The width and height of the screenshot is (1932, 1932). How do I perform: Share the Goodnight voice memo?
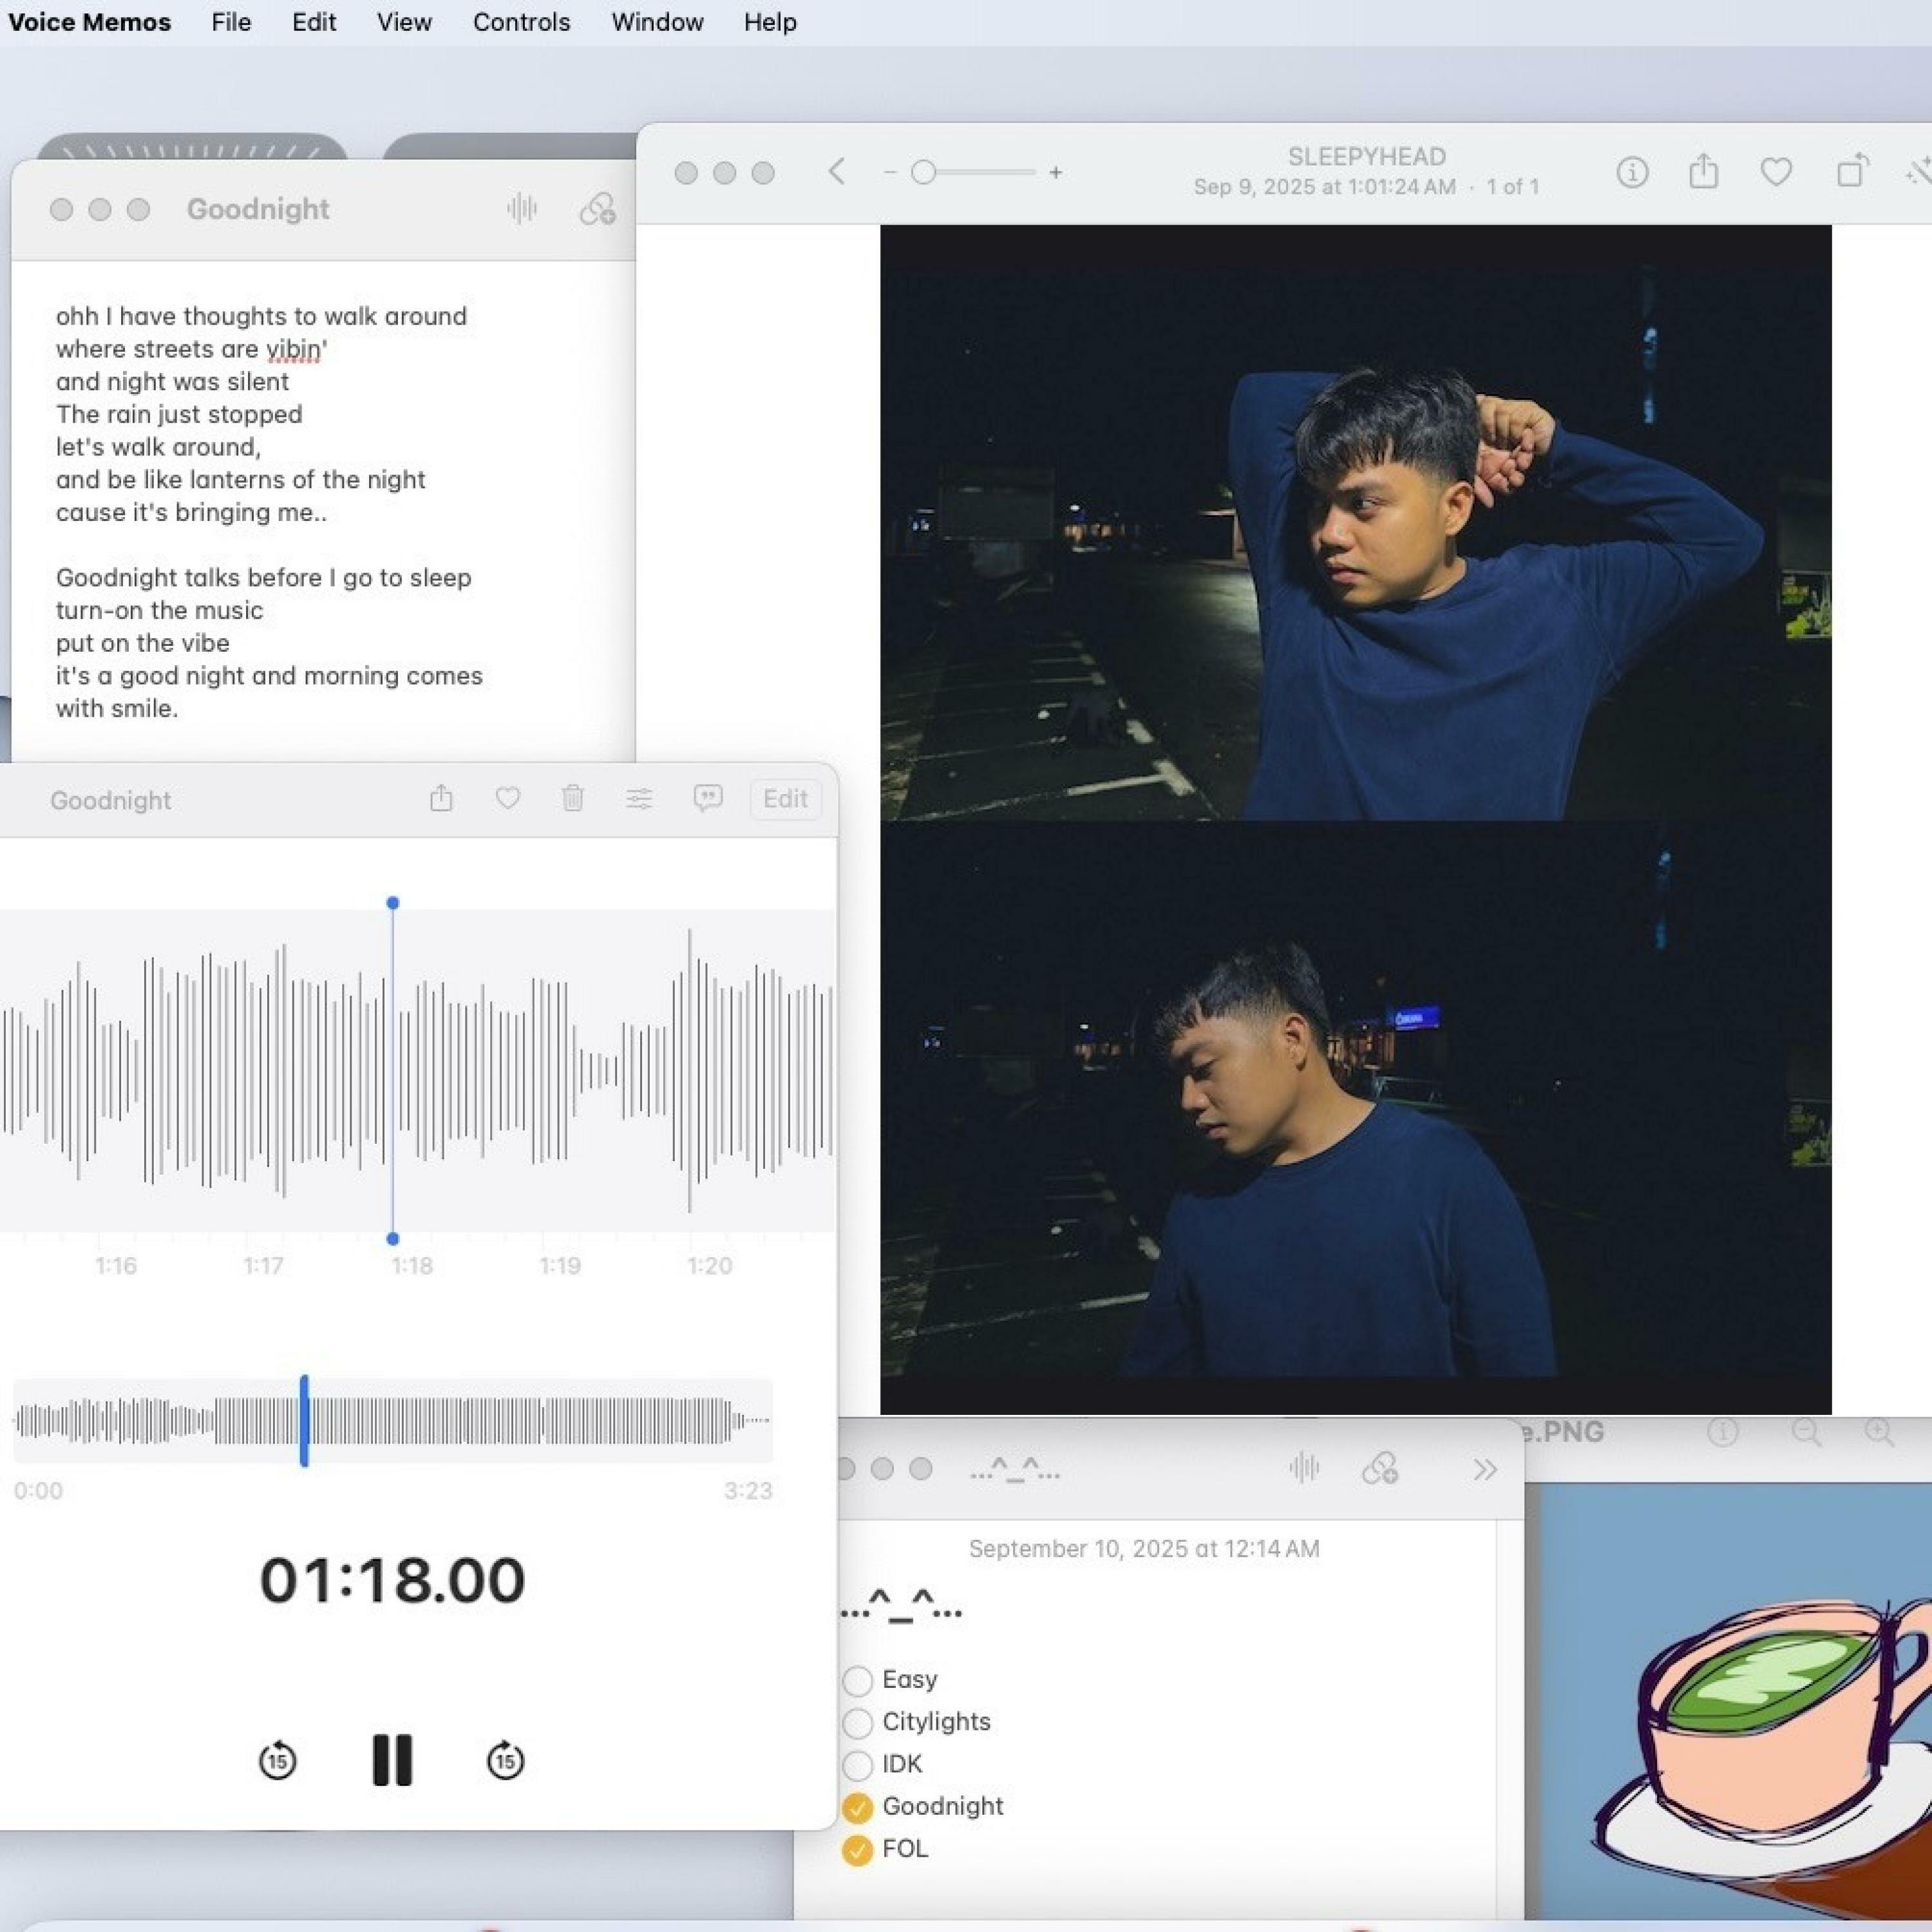pyautogui.click(x=441, y=798)
